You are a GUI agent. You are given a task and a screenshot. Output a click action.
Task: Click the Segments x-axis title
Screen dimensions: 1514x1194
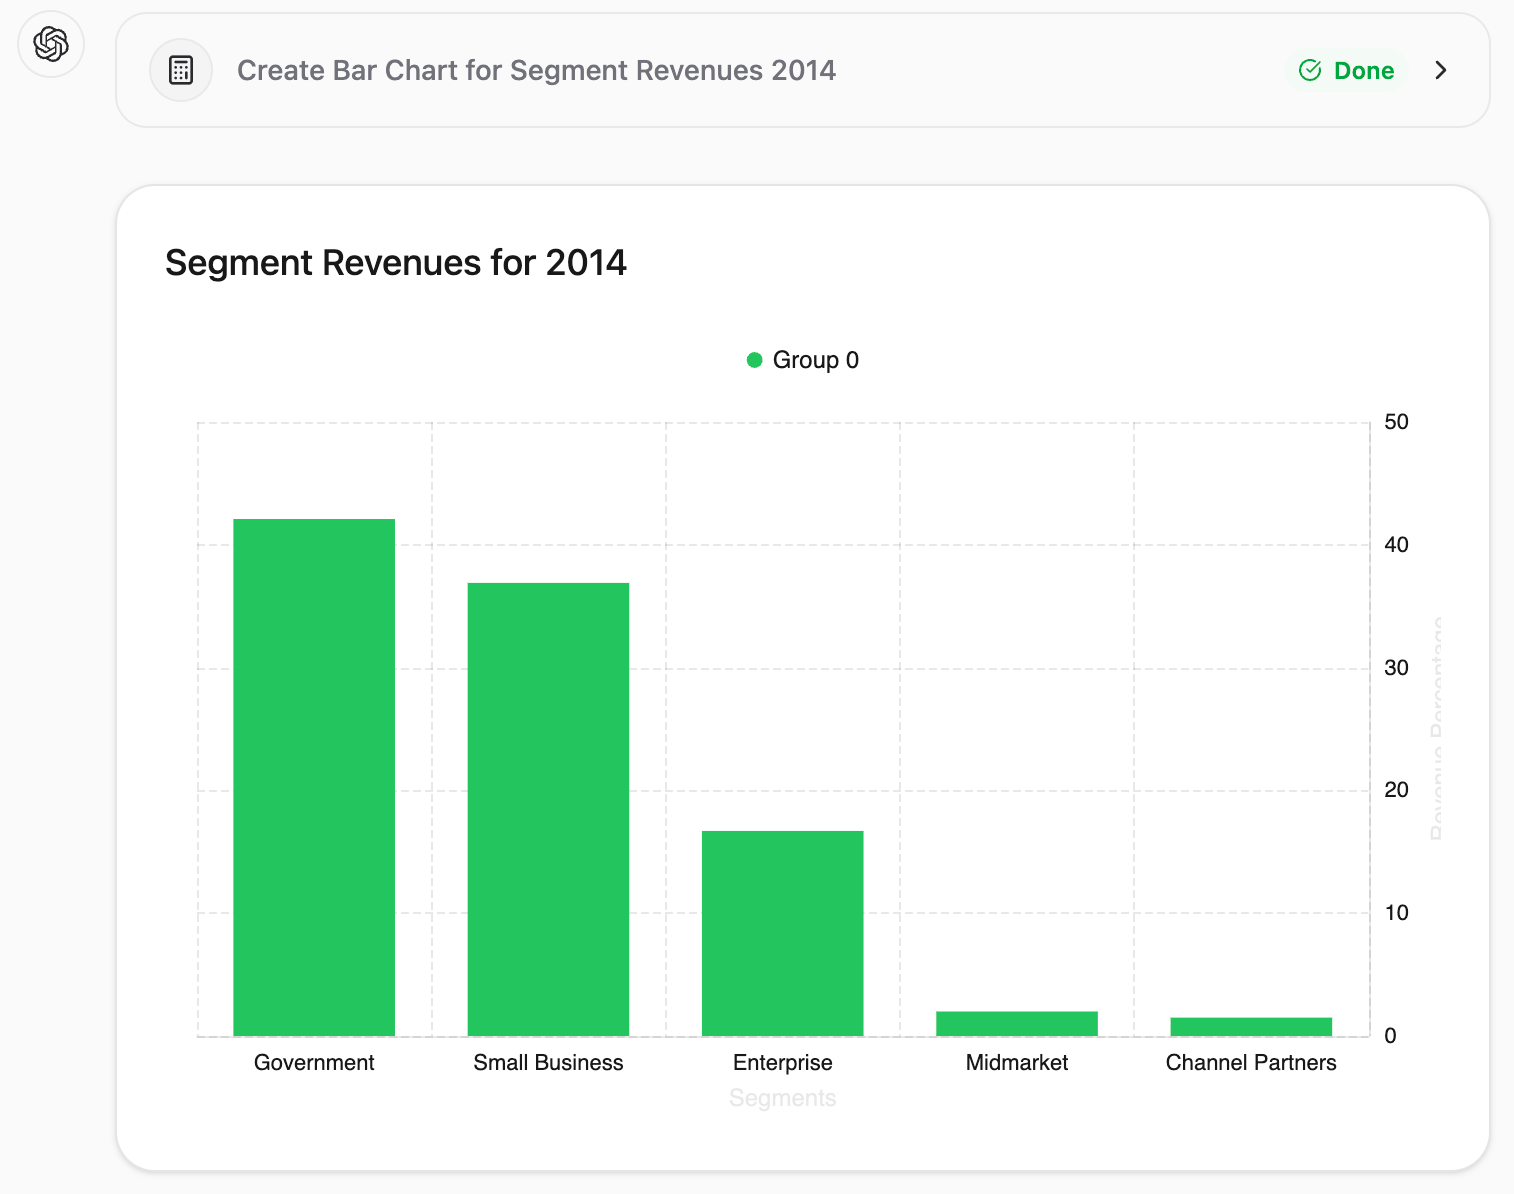783,1098
